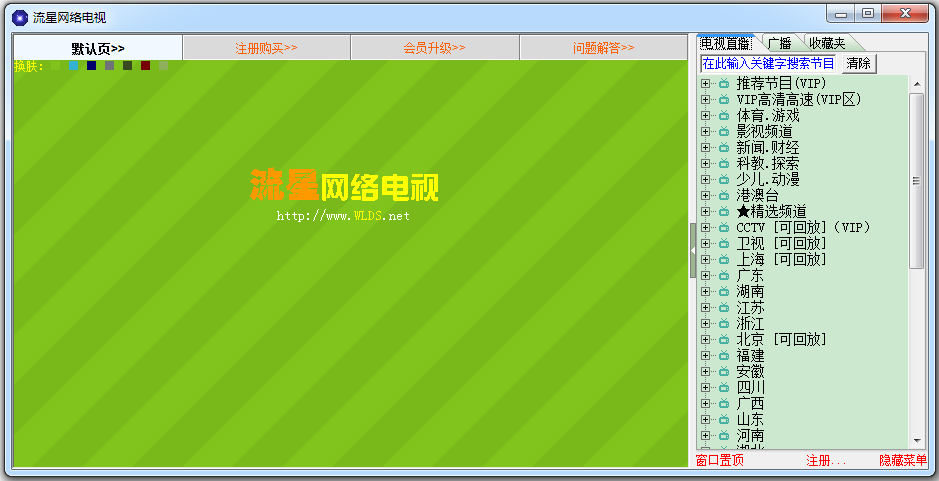This screenshot has width=939, height=481.
Task: Click the TV icon next to 影视频道
Action: tap(723, 132)
